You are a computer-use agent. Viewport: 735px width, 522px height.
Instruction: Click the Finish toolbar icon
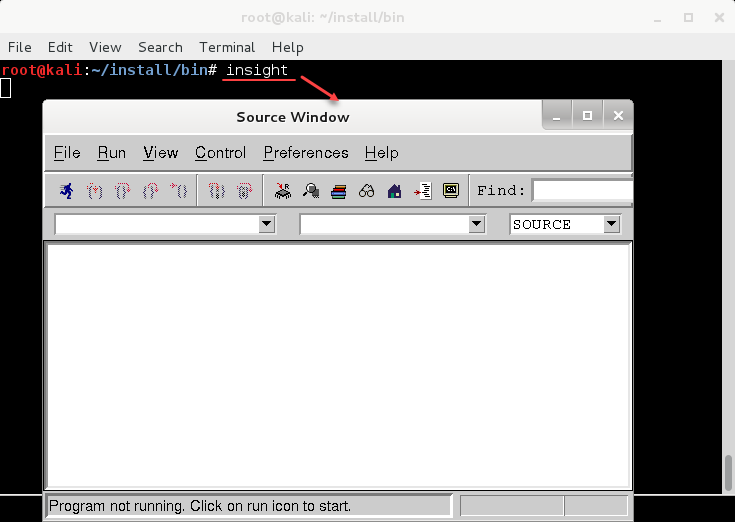click(150, 191)
